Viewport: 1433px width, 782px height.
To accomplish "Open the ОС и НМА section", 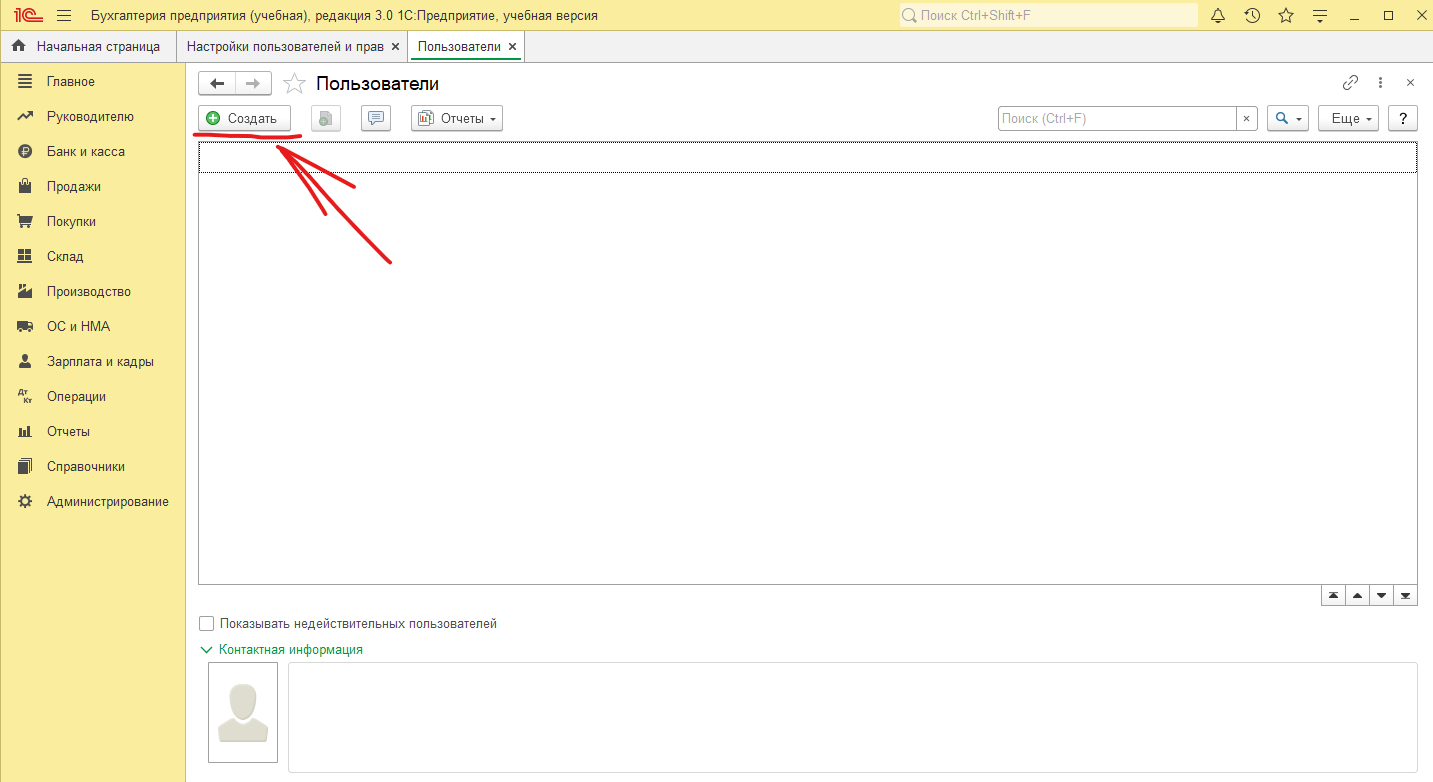I will (78, 326).
